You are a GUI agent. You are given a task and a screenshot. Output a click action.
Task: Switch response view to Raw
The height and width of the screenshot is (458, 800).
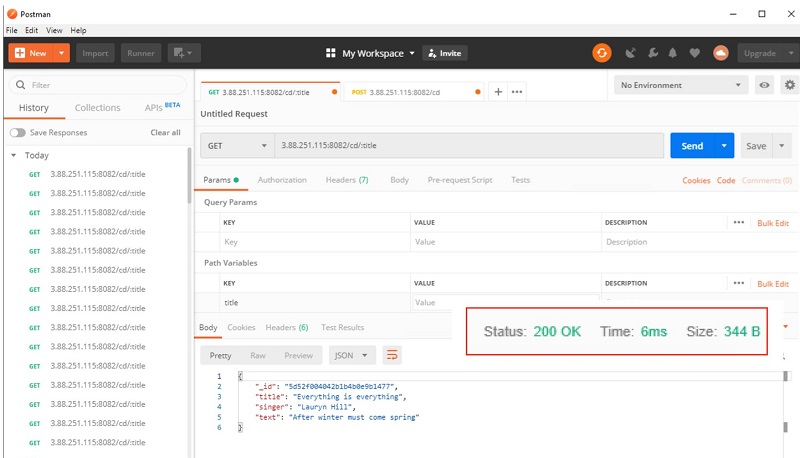click(258, 355)
